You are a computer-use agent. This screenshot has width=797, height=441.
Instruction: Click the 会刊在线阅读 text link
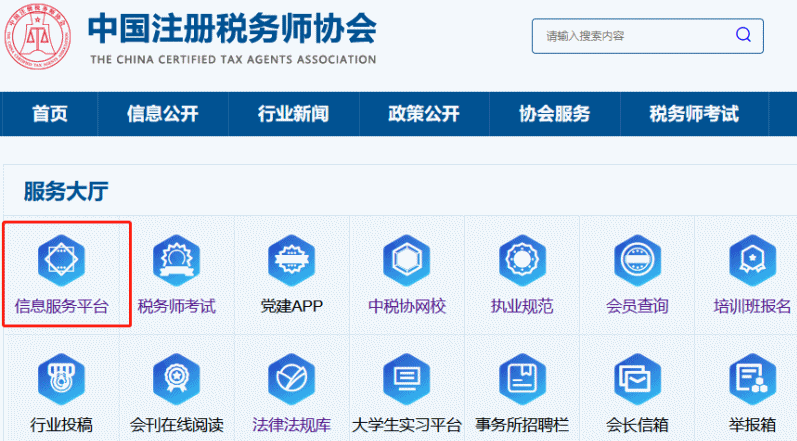(176, 425)
